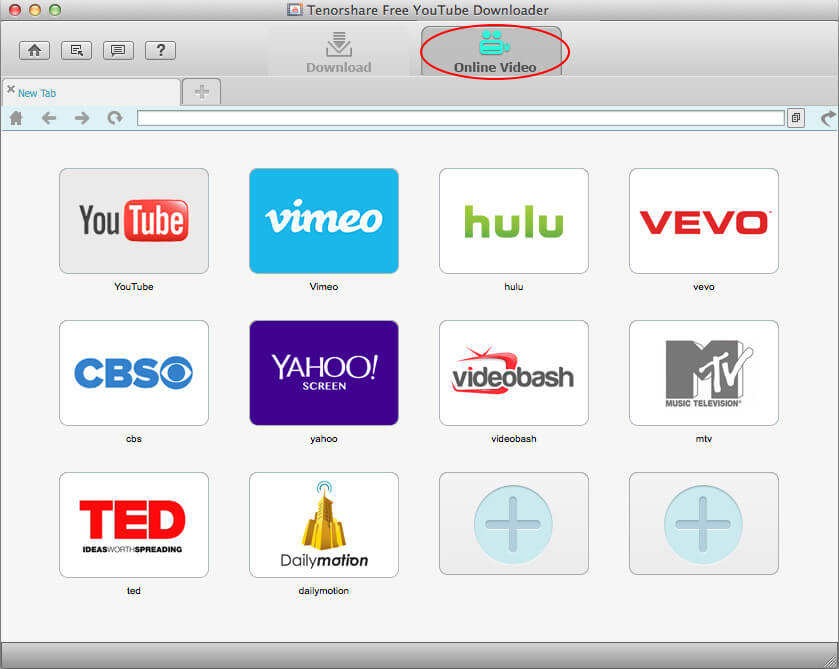The image size is (839, 669).
Task: Add a site using the last empty plus tile
Action: tap(704, 524)
